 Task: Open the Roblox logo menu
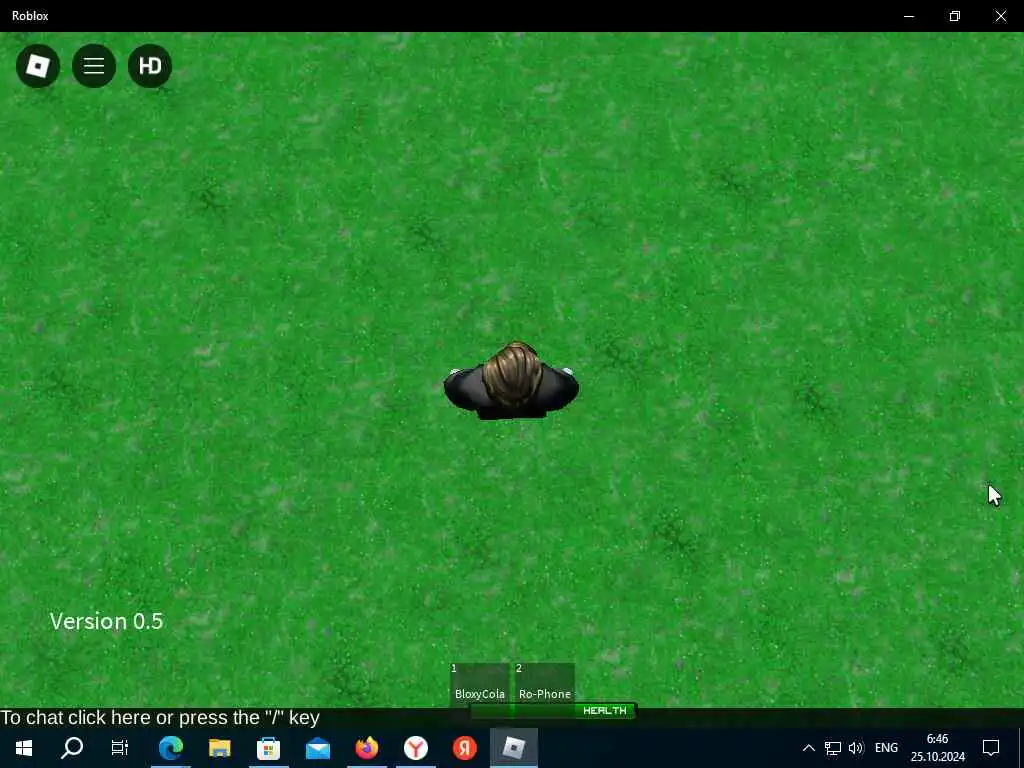38,66
